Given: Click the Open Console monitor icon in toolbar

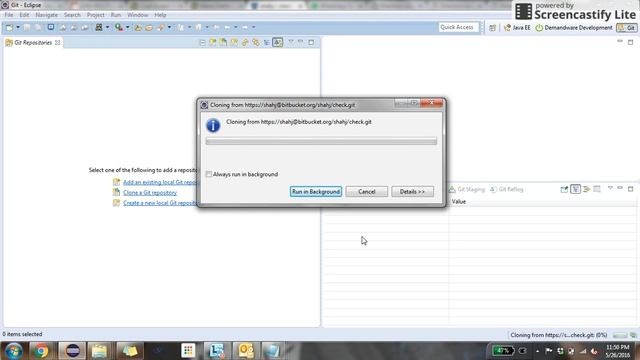Looking at the screenshot, I should (51, 27).
